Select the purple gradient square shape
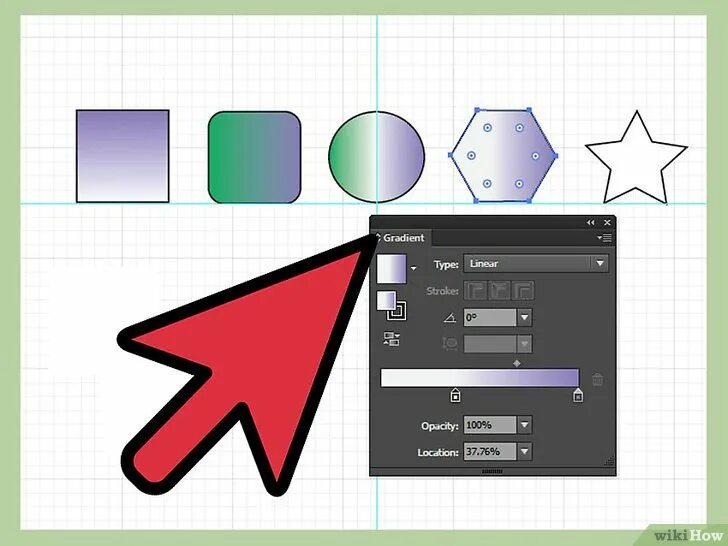The height and width of the screenshot is (546, 728). pos(123,156)
